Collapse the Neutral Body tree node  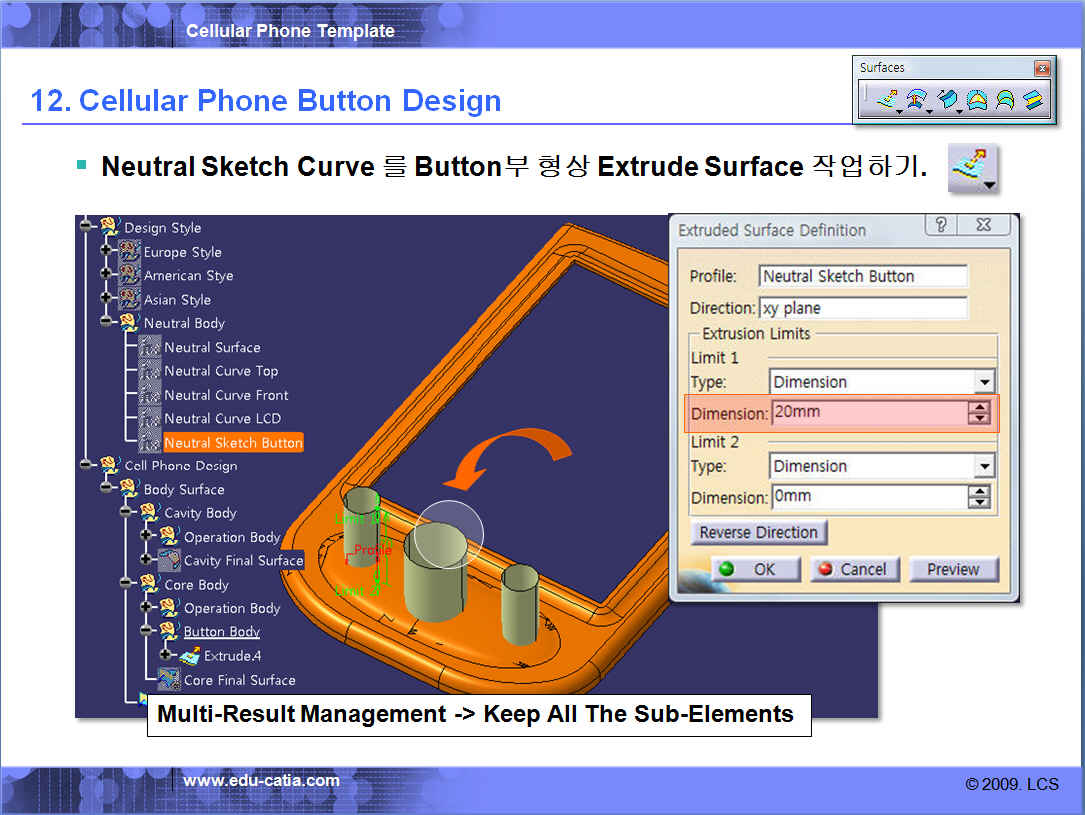click(106, 323)
